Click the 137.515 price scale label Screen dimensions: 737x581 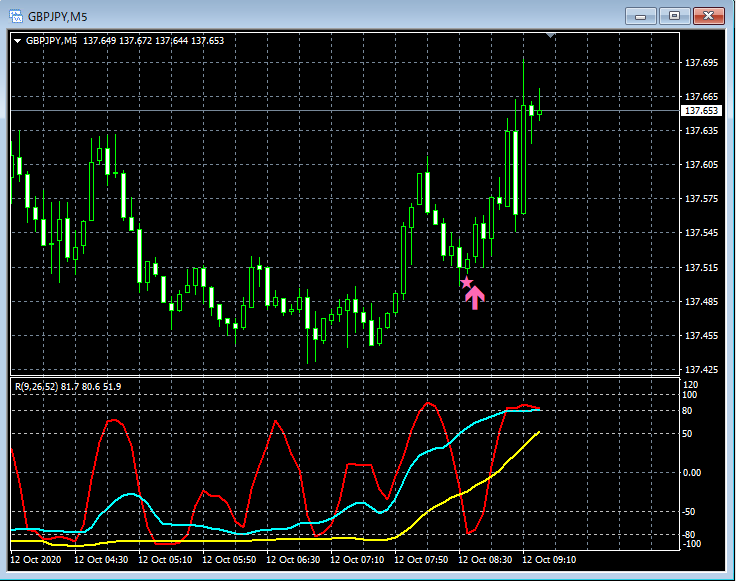pyautogui.click(x=701, y=267)
